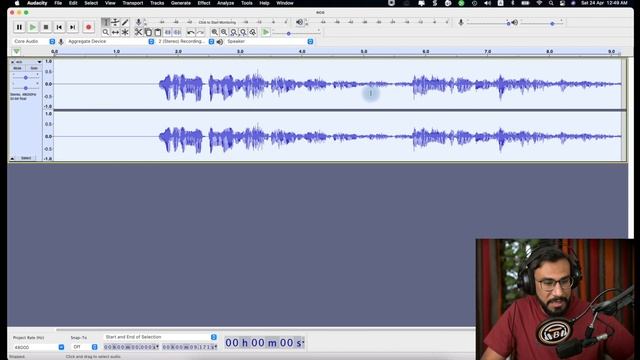Adjust the track pan slider

pyautogui.click(x=26, y=88)
